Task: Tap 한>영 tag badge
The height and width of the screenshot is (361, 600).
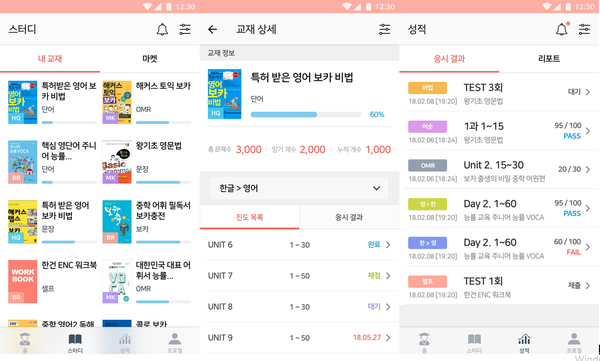Action: (x=427, y=243)
